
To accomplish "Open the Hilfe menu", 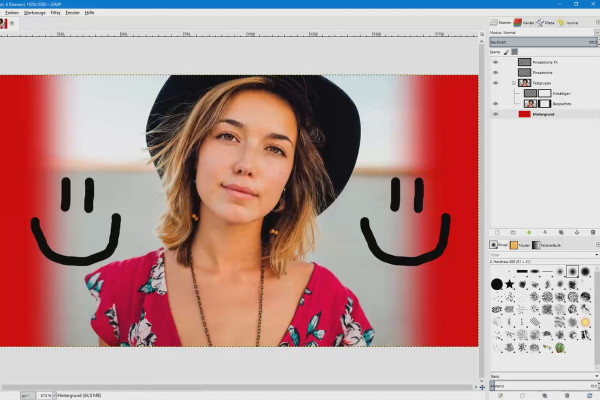I will pos(90,13).
